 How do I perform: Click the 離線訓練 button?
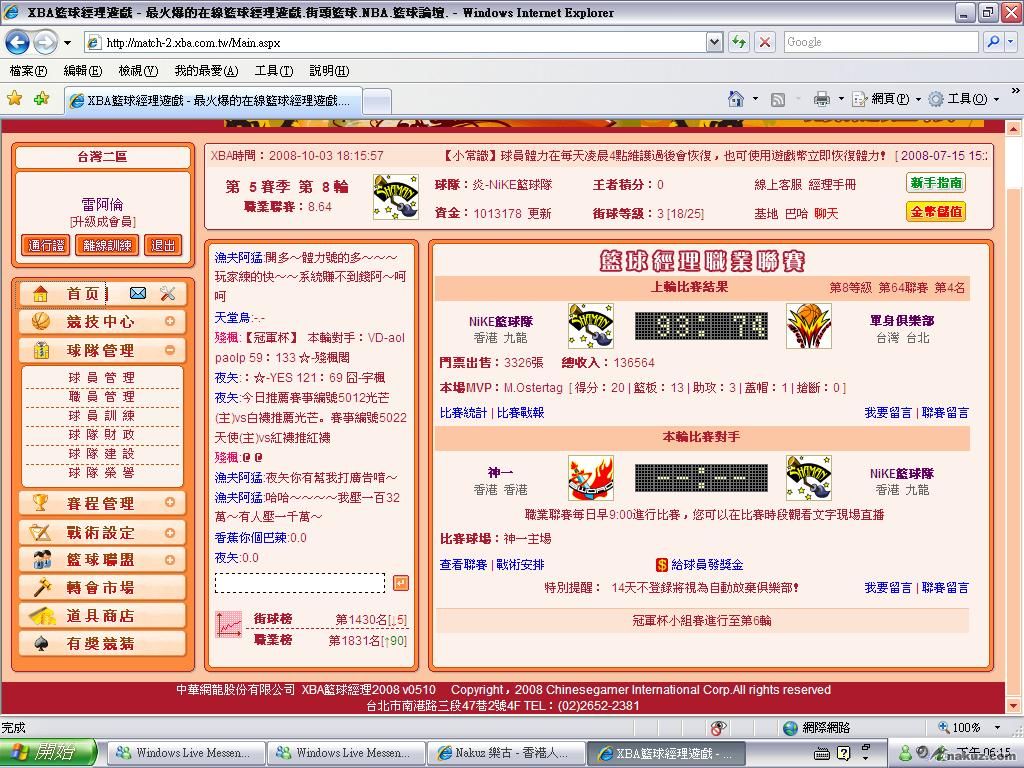coord(108,246)
